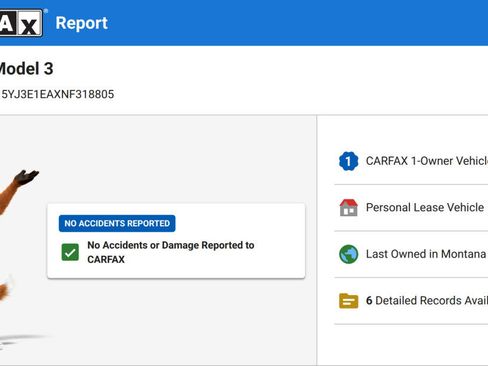Click the Model 3 heading
Viewport: 488px width, 366px height.
(x=26, y=69)
